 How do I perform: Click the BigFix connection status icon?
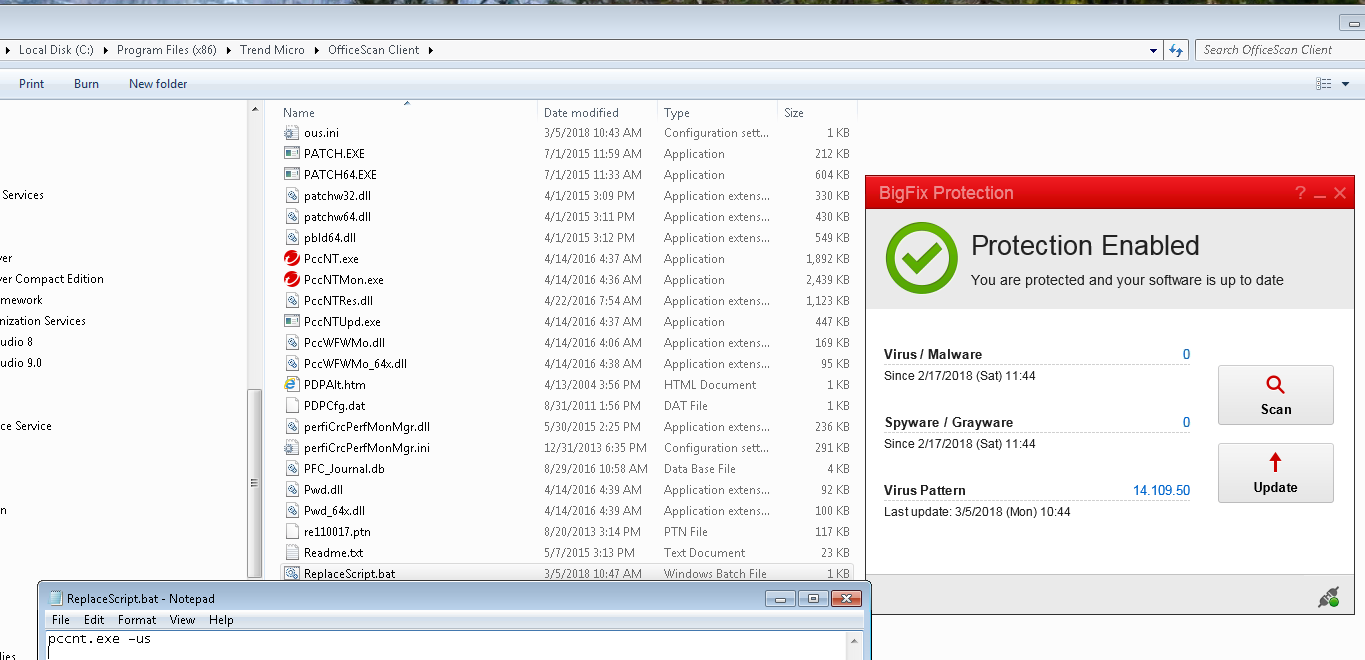pos(1328,598)
